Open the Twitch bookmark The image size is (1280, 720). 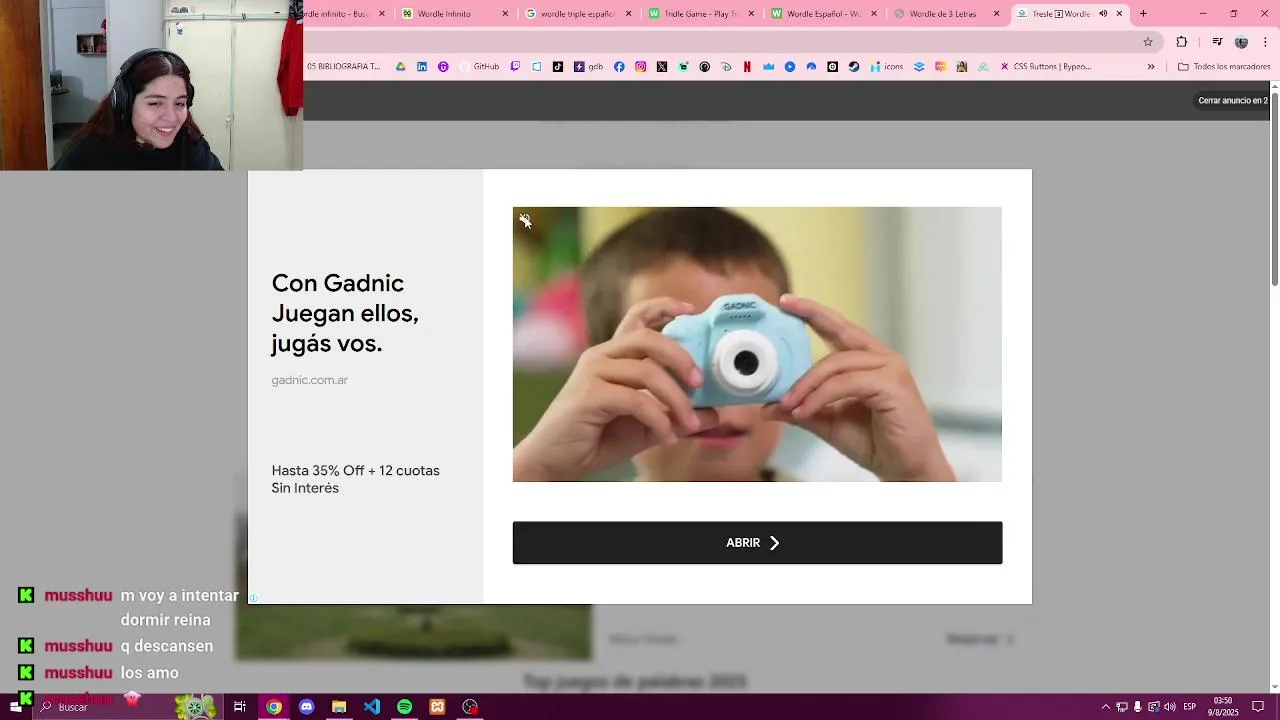point(516,67)
